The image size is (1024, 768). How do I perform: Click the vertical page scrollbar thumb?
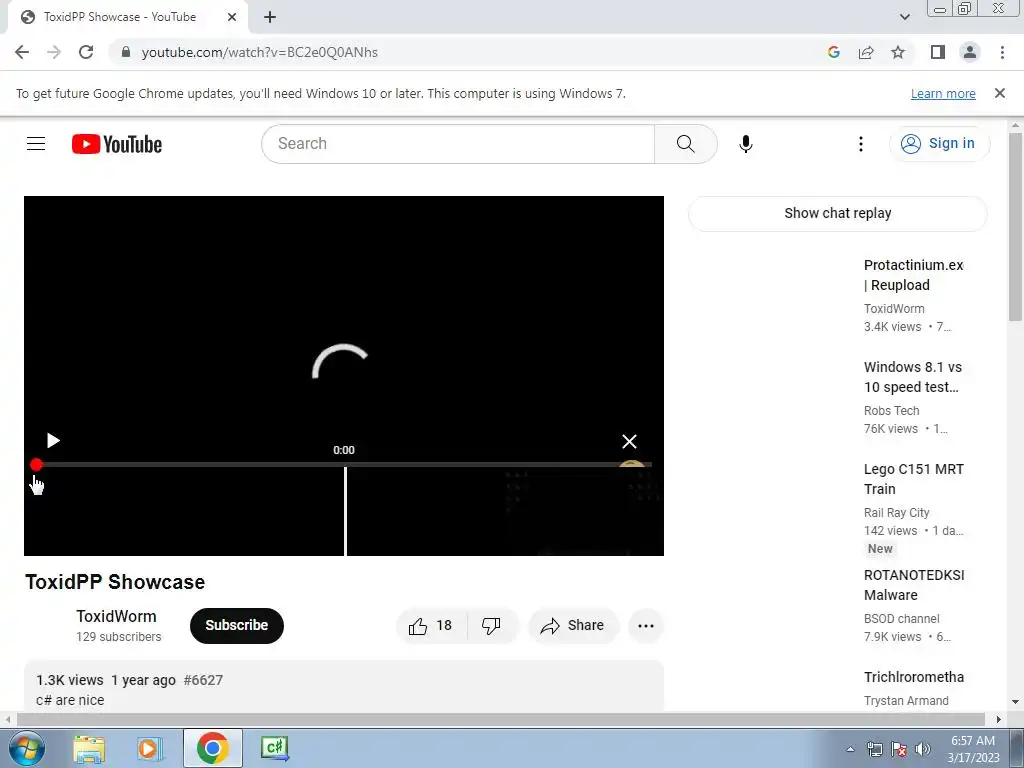point(1016,225)
